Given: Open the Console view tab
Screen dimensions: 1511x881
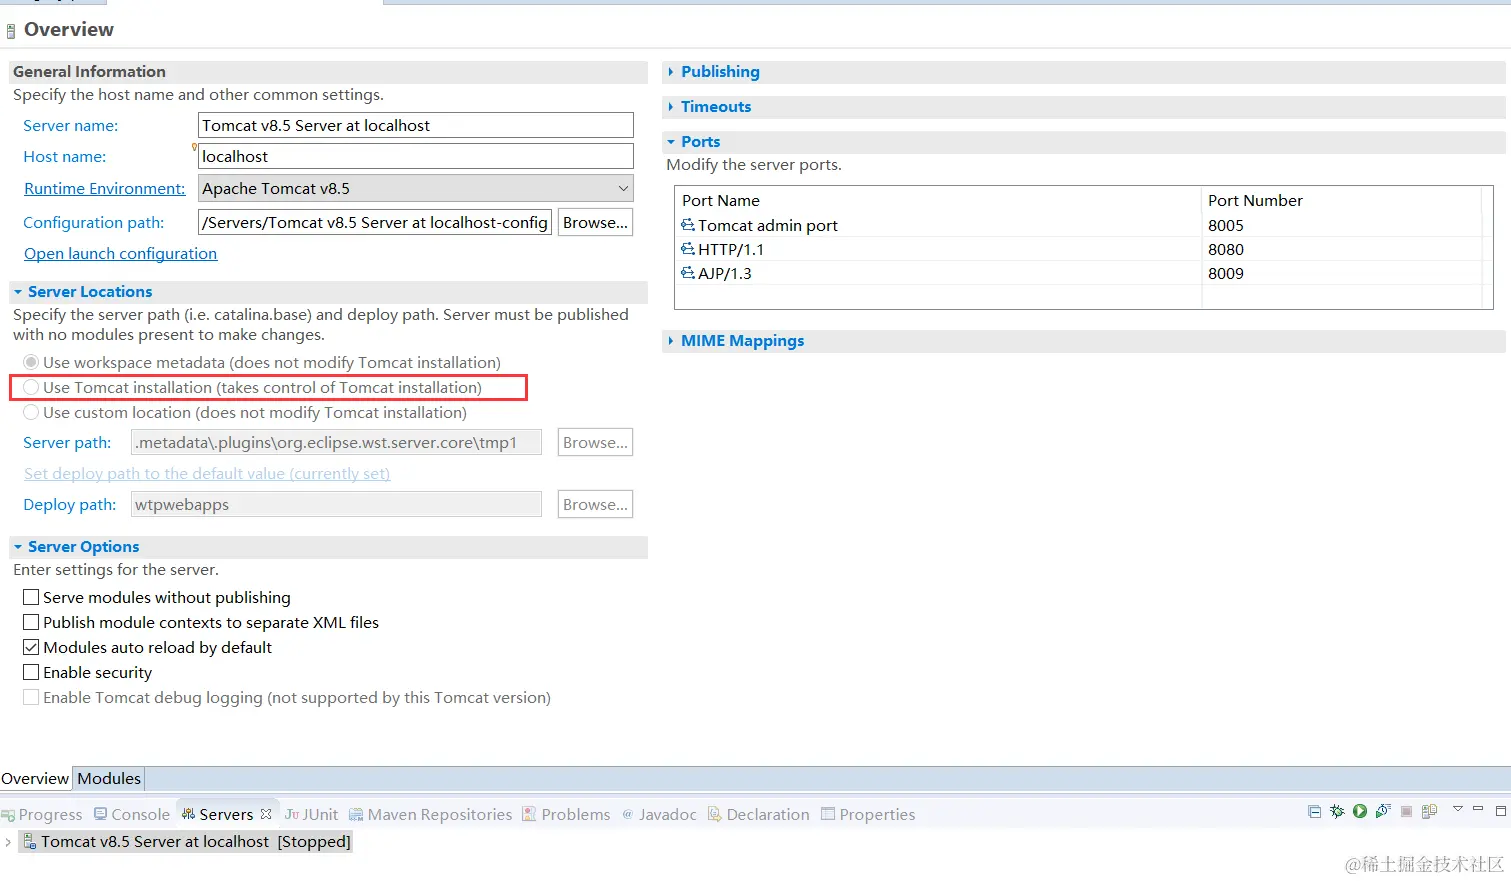Looking at the screenshot, I should [x=132, y=814].
